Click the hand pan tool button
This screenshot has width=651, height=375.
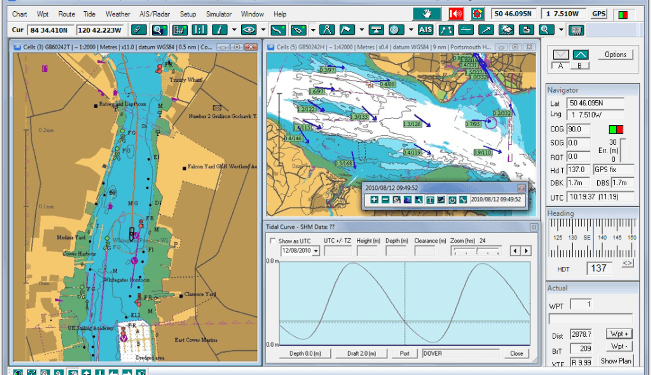[426, 14]
